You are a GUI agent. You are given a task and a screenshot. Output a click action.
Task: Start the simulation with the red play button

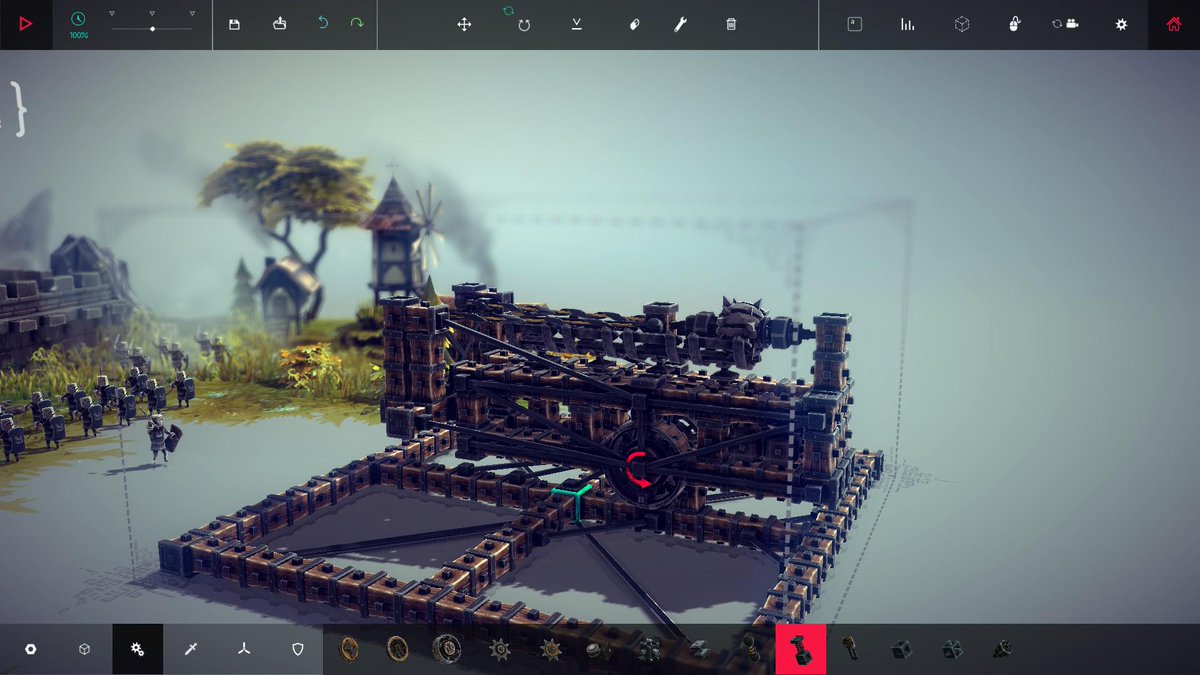click(x=25, y=24)
